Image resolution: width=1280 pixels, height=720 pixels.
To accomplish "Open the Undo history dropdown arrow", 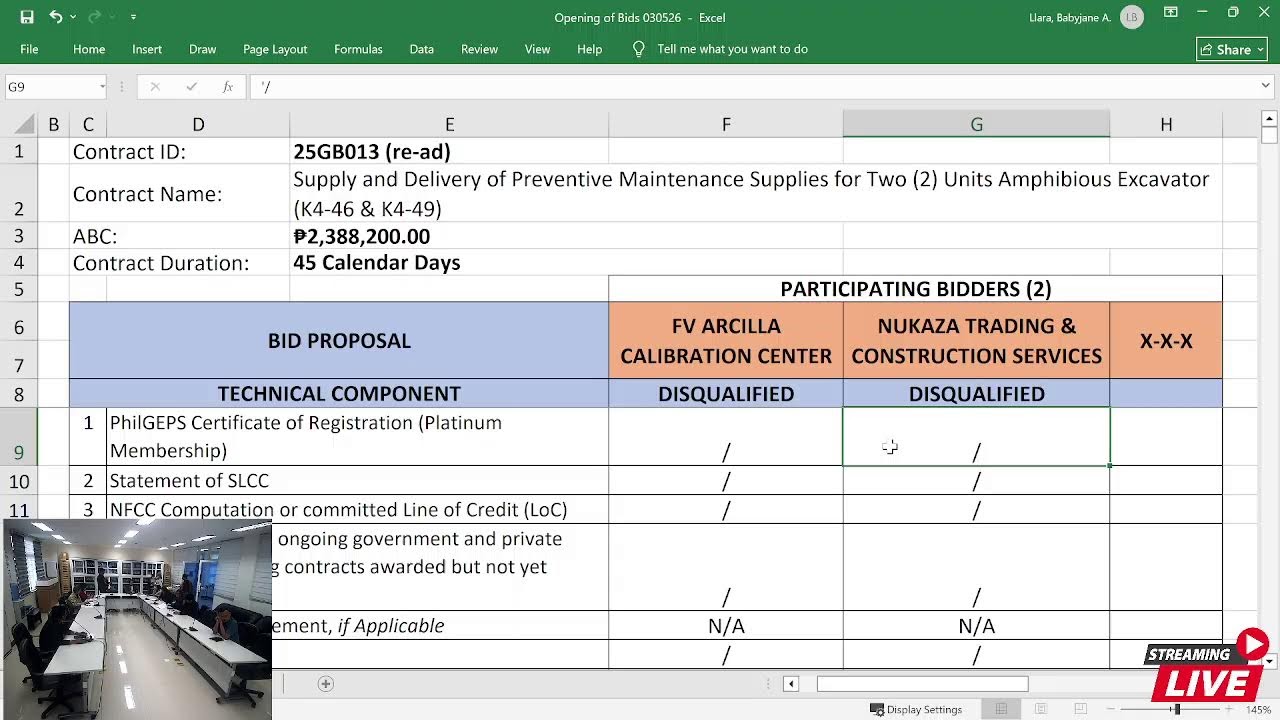I will [72, 17].
